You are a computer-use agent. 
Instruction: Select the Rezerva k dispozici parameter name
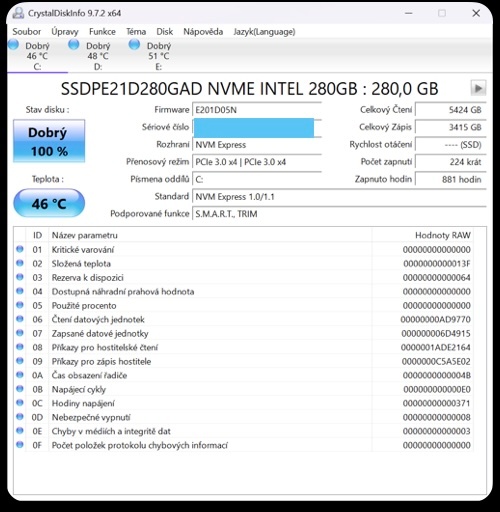[x=87, y=278]
